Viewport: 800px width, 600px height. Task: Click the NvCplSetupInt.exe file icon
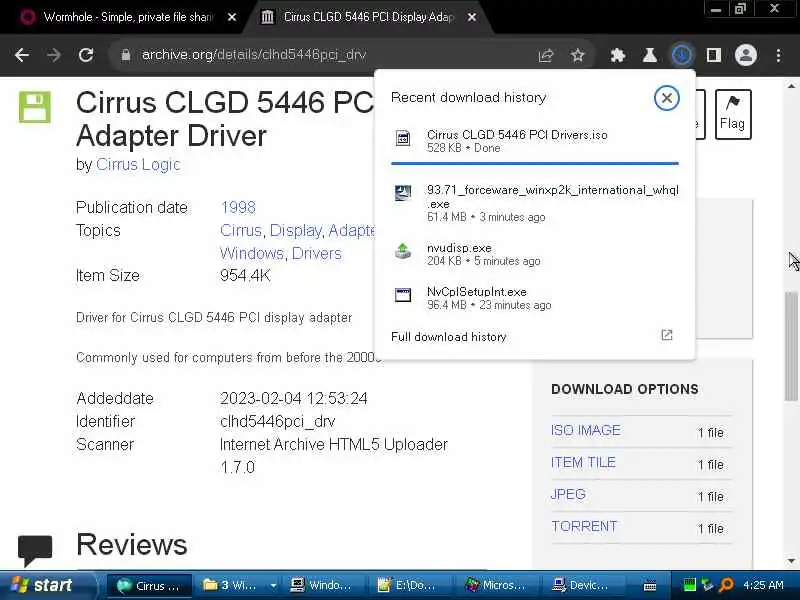pos(403,295)
